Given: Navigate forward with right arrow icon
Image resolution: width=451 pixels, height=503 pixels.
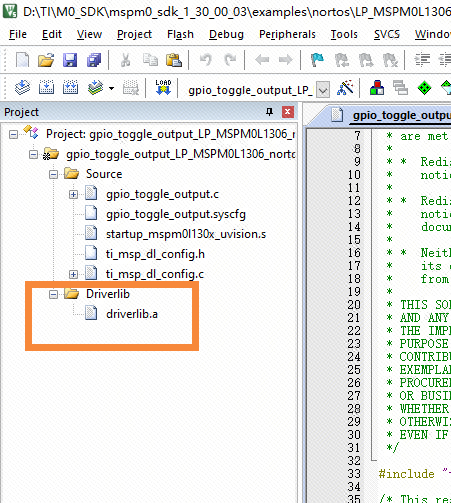Looking at the screenshot, I should 285,60.
